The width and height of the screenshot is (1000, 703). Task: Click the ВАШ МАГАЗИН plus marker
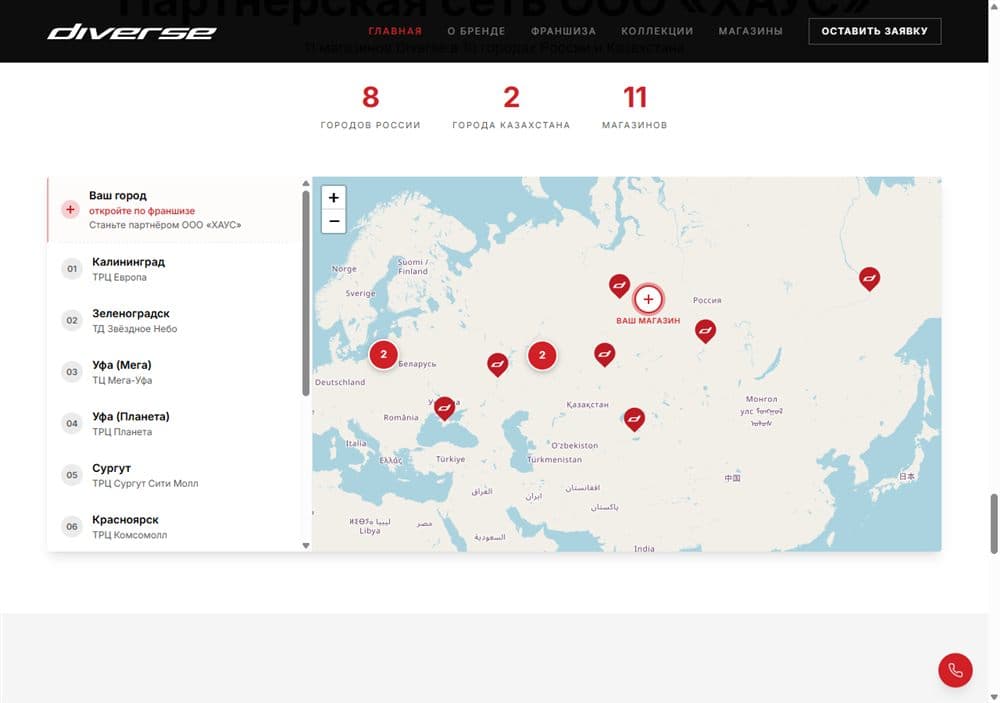pyautogui.click(x=648, y=299)
